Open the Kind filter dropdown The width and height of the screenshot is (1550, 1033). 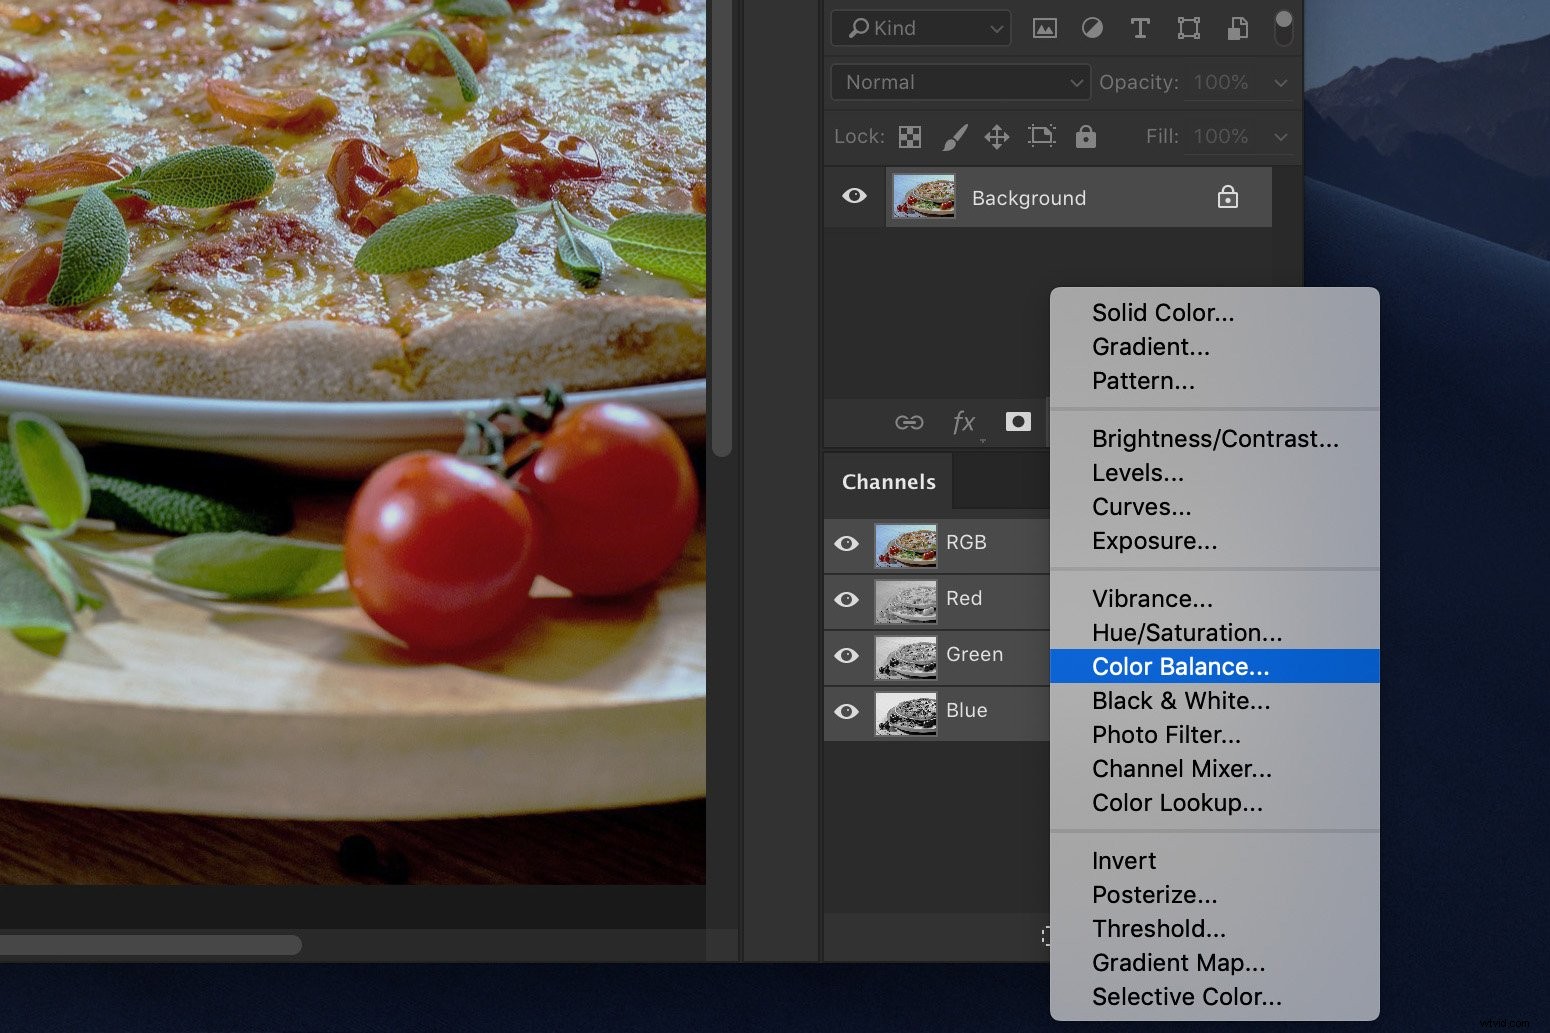click(919, 28)
